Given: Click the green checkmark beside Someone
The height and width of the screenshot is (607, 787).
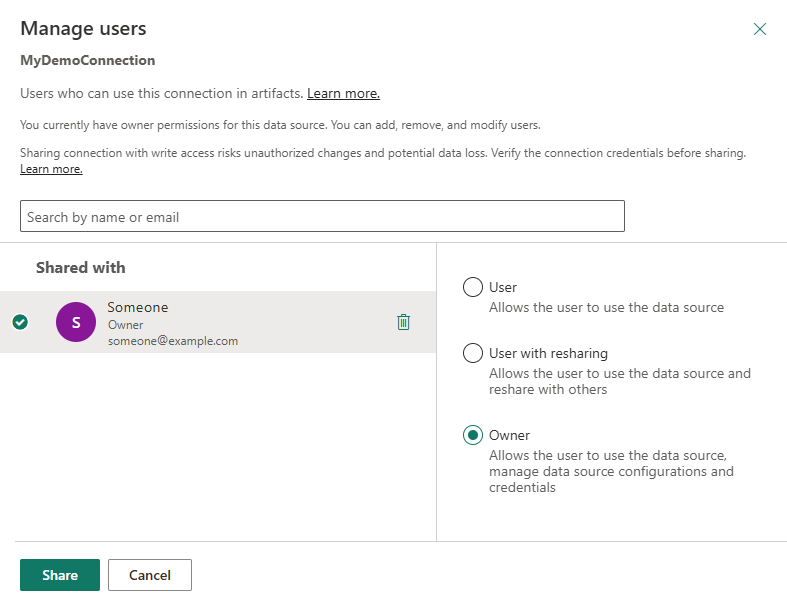Looking at the screenshot, I should [20, 322].
